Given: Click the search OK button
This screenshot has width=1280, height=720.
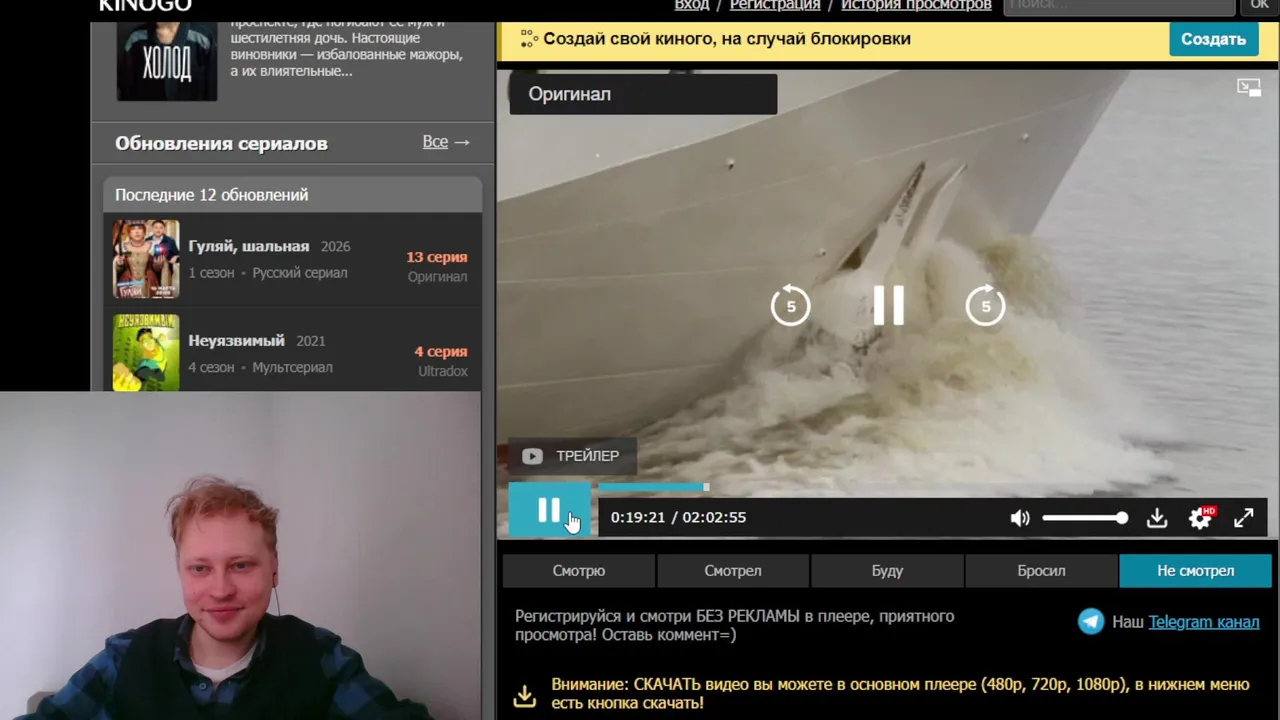Looking at the screenshot, I should [x=1259, y=6].
